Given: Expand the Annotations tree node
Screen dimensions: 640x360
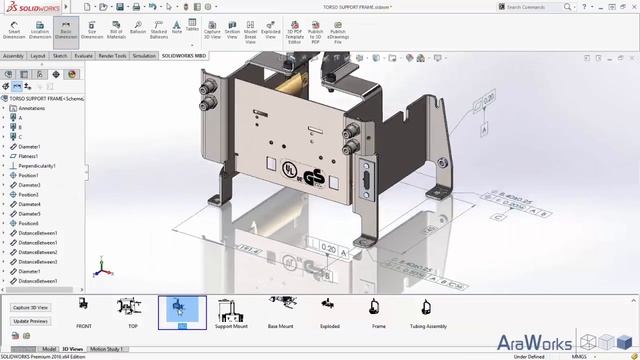Looking at the screenshot, I should point(4,108).
